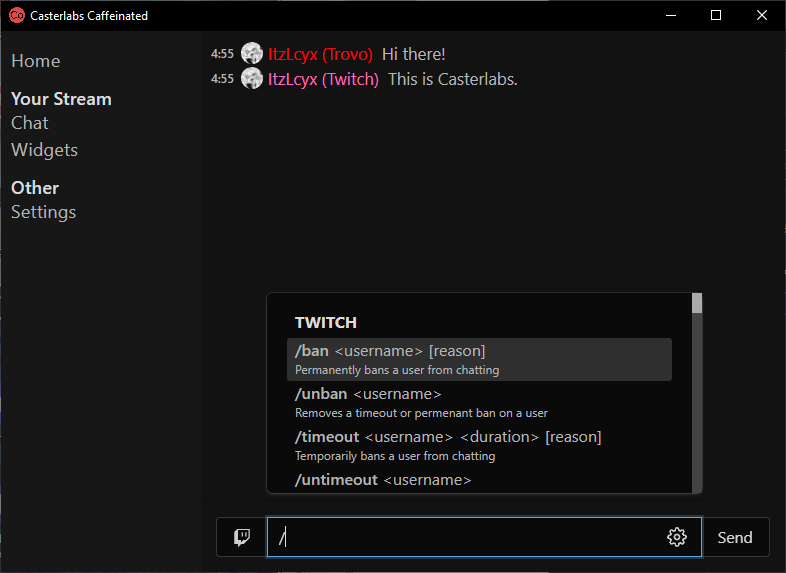The width and height of the screenshot is (786, 573).
Task: Maximize the Casterlabs window
Action: pos(716,16)
